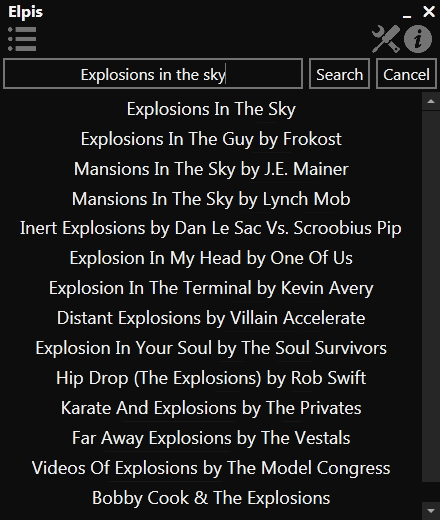Viewport: 440px width, 520px height.
Task: Select Explosion In My Head result
Action: click(x=211, y=258)
